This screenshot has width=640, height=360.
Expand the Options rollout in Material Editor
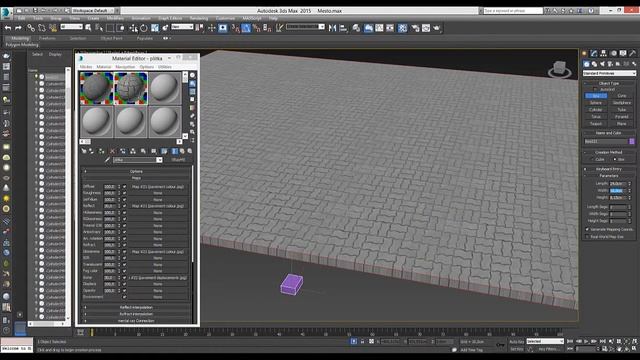coord(136,171)
